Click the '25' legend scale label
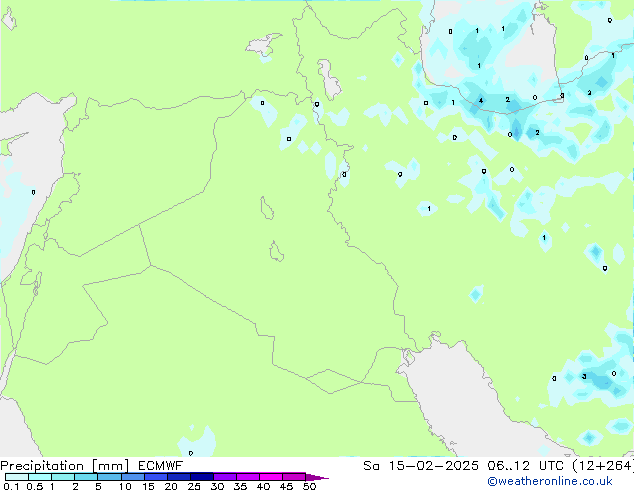This screenshot has width=634, height=490. tap(194, 486)
